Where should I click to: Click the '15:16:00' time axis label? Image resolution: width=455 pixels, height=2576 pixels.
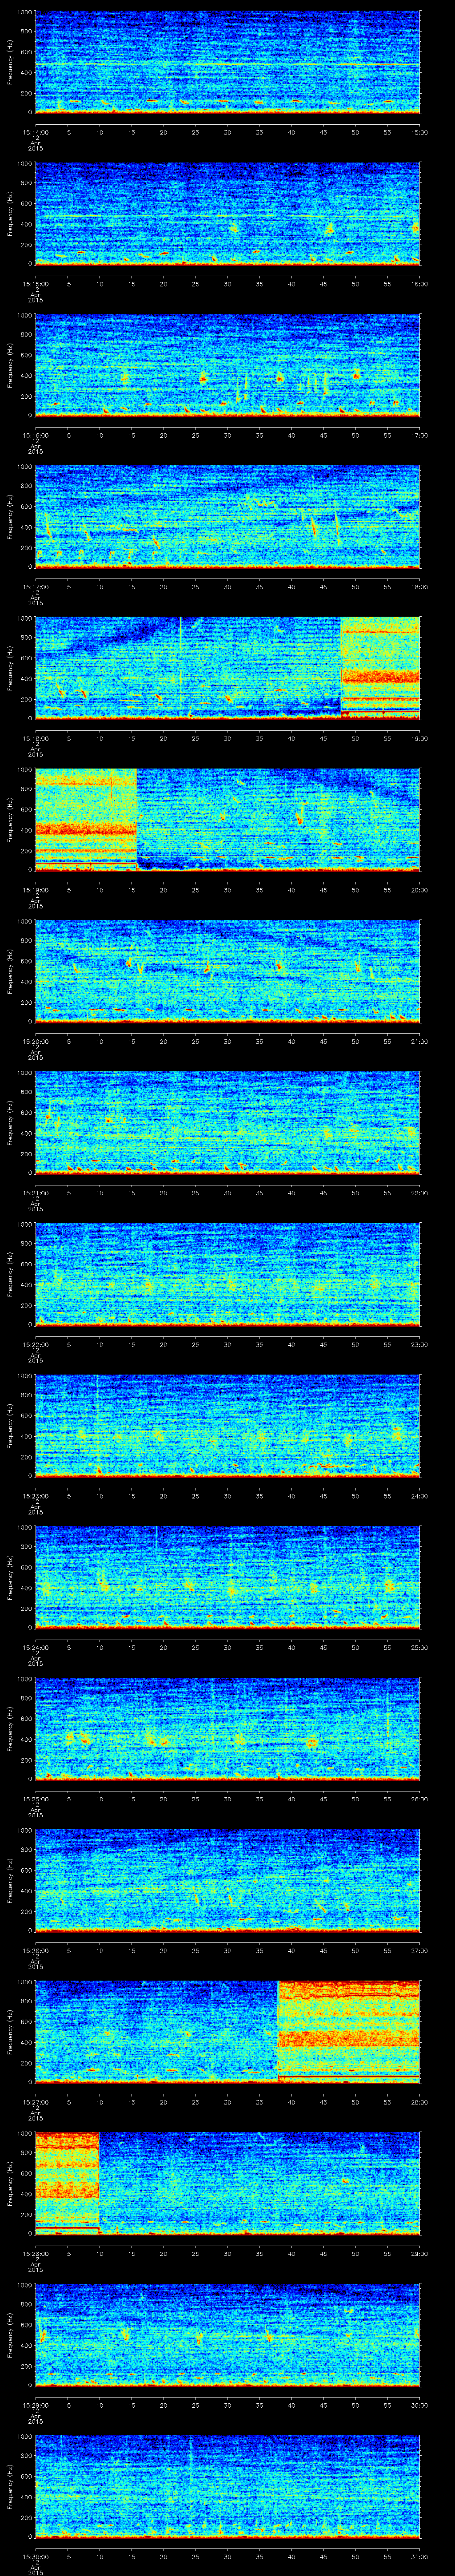pyautogui.click(x=35, y=434)
